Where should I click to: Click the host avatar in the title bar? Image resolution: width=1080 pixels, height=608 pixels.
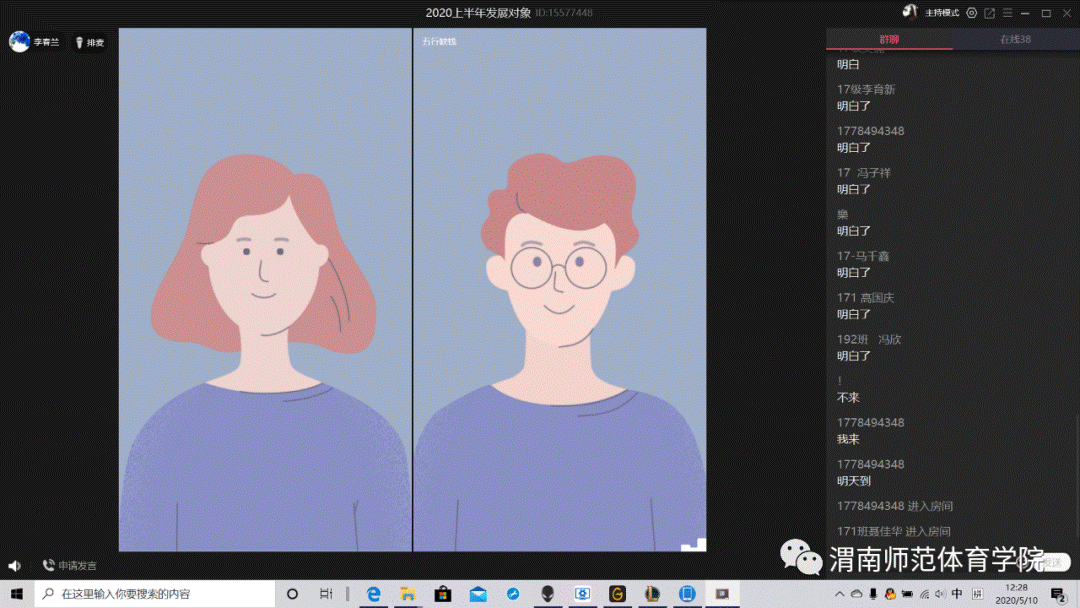910,12
